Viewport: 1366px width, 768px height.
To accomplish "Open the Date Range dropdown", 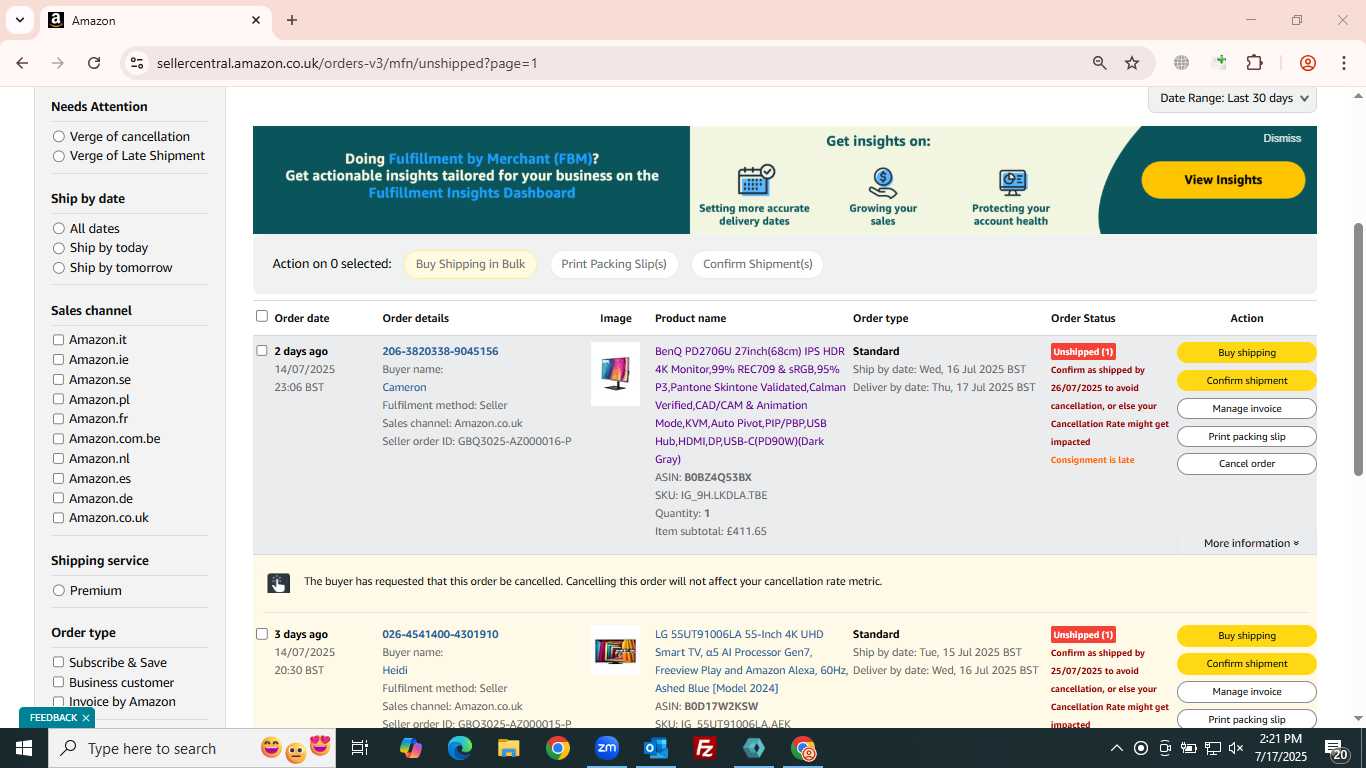I will coord(1232,98).
